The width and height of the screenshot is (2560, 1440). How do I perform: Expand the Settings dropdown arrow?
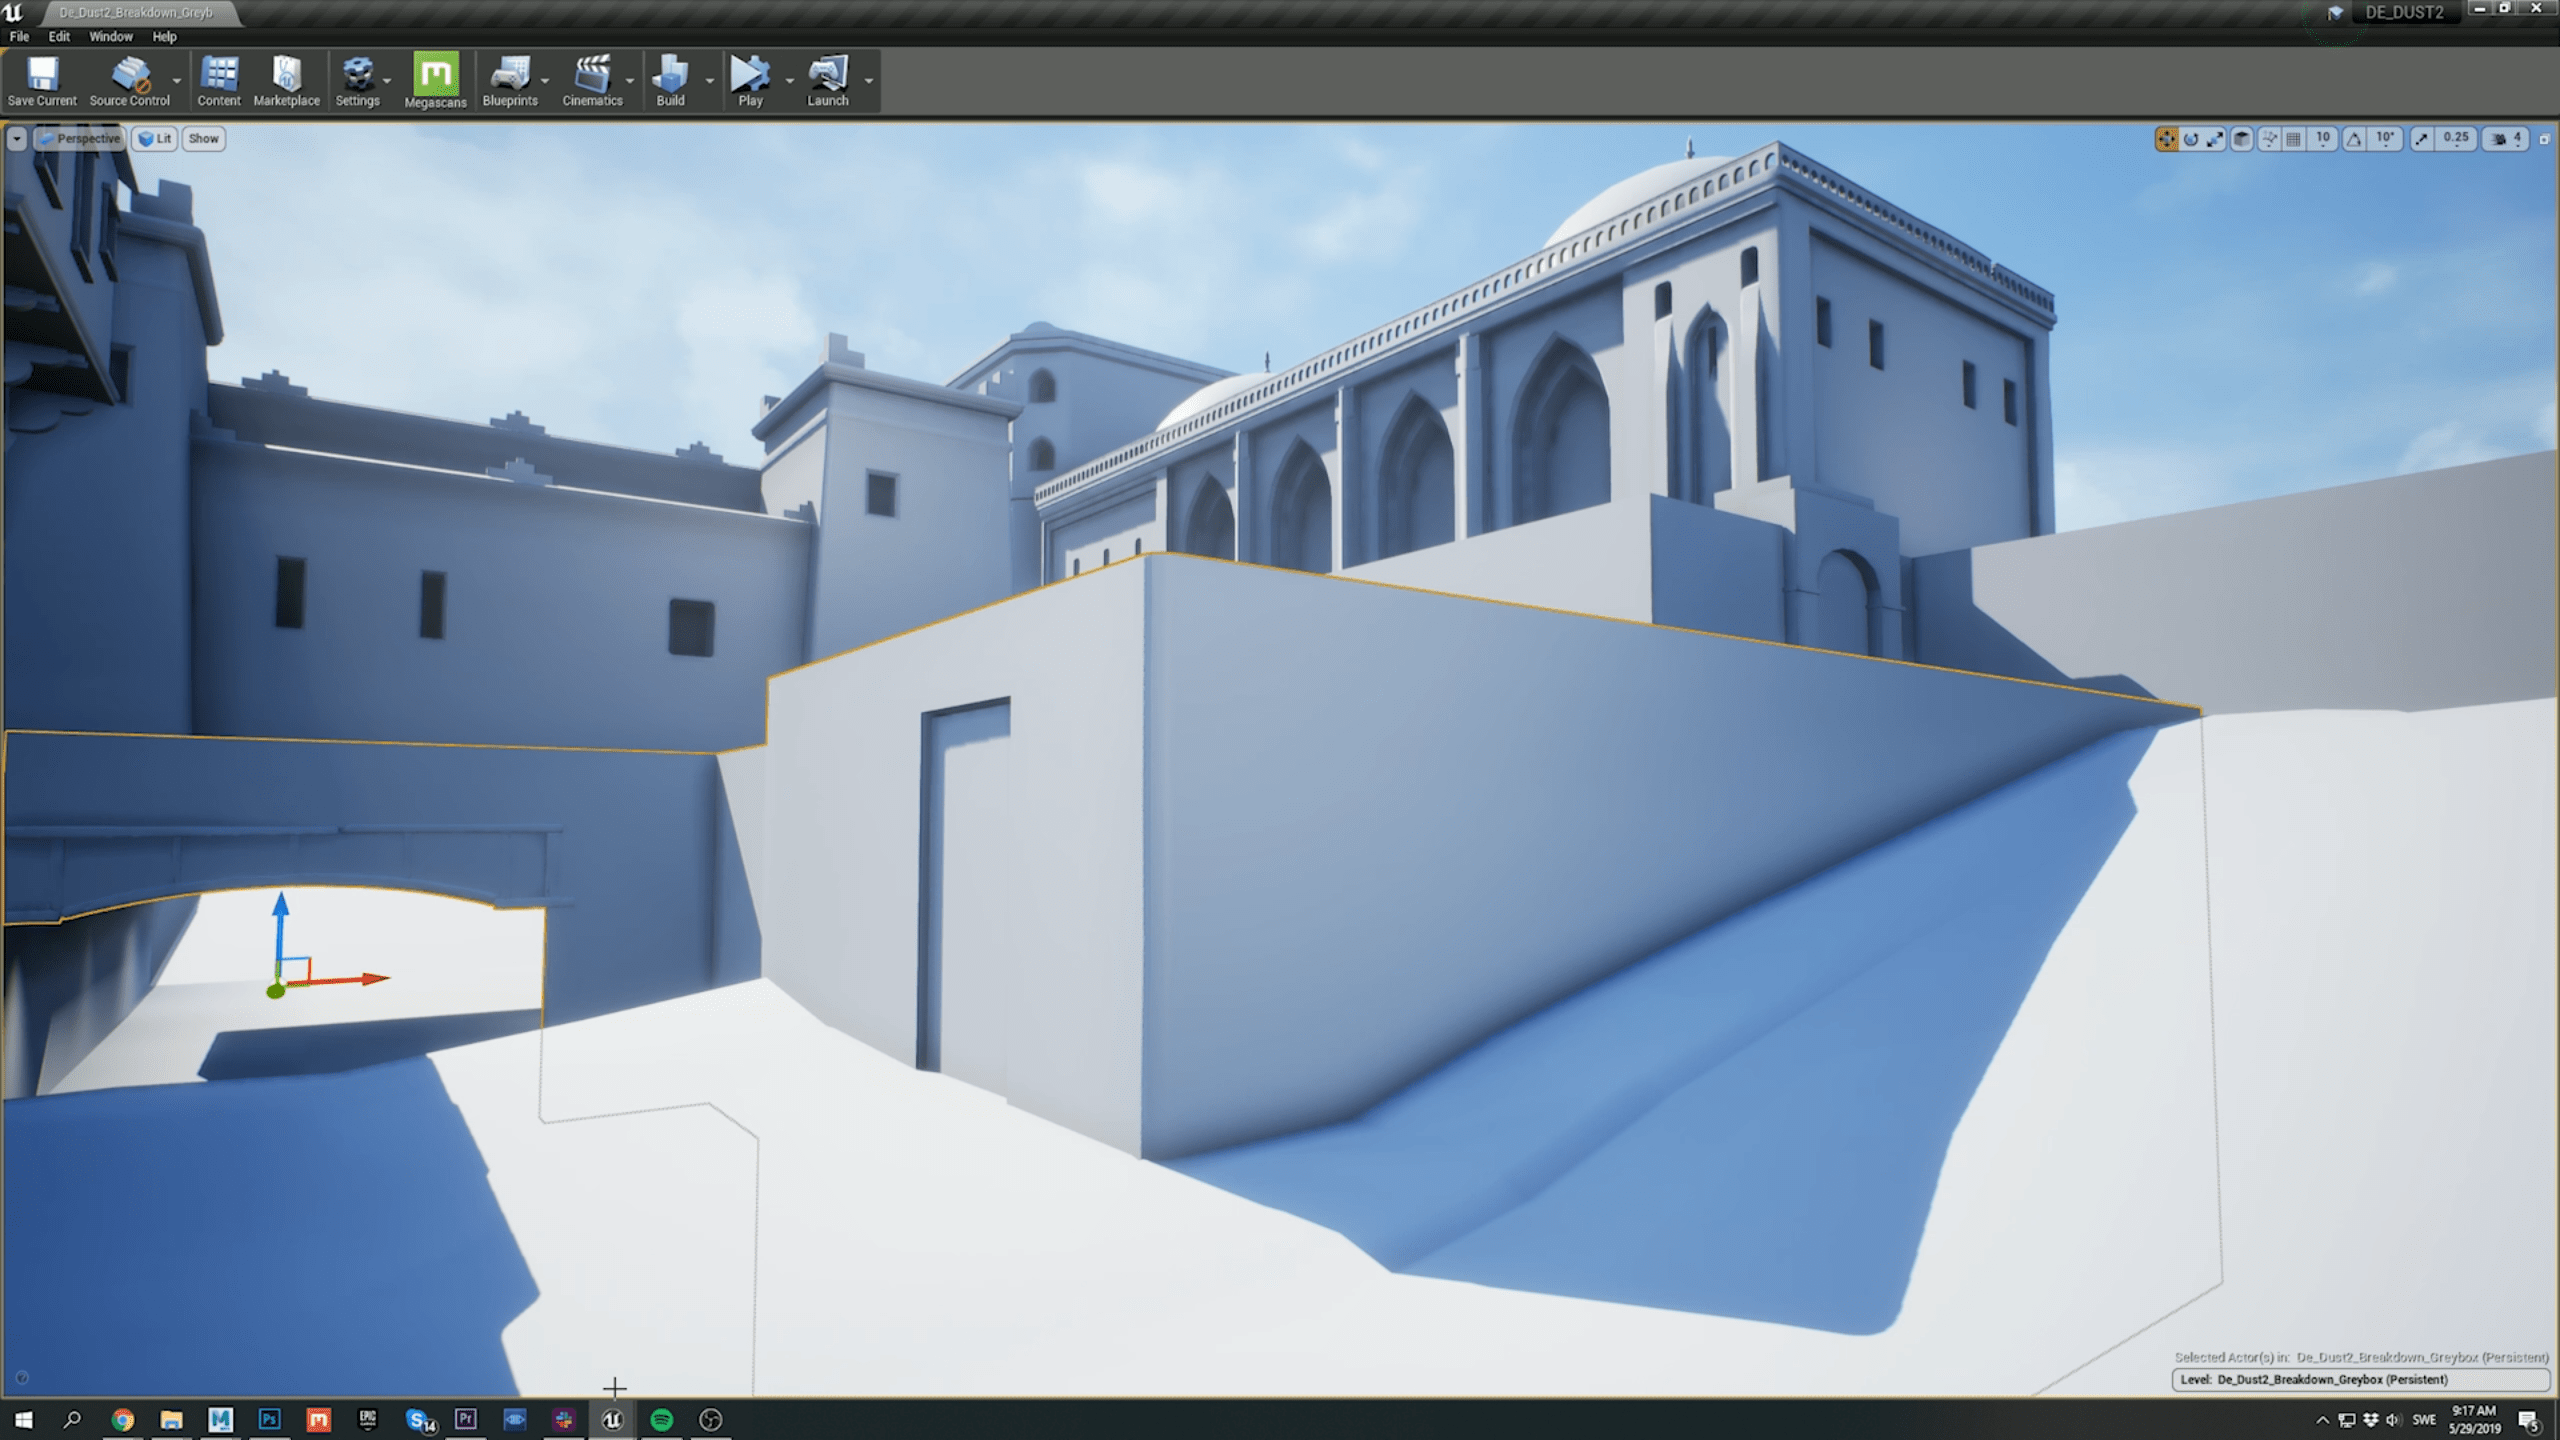[x=387, y=80]
